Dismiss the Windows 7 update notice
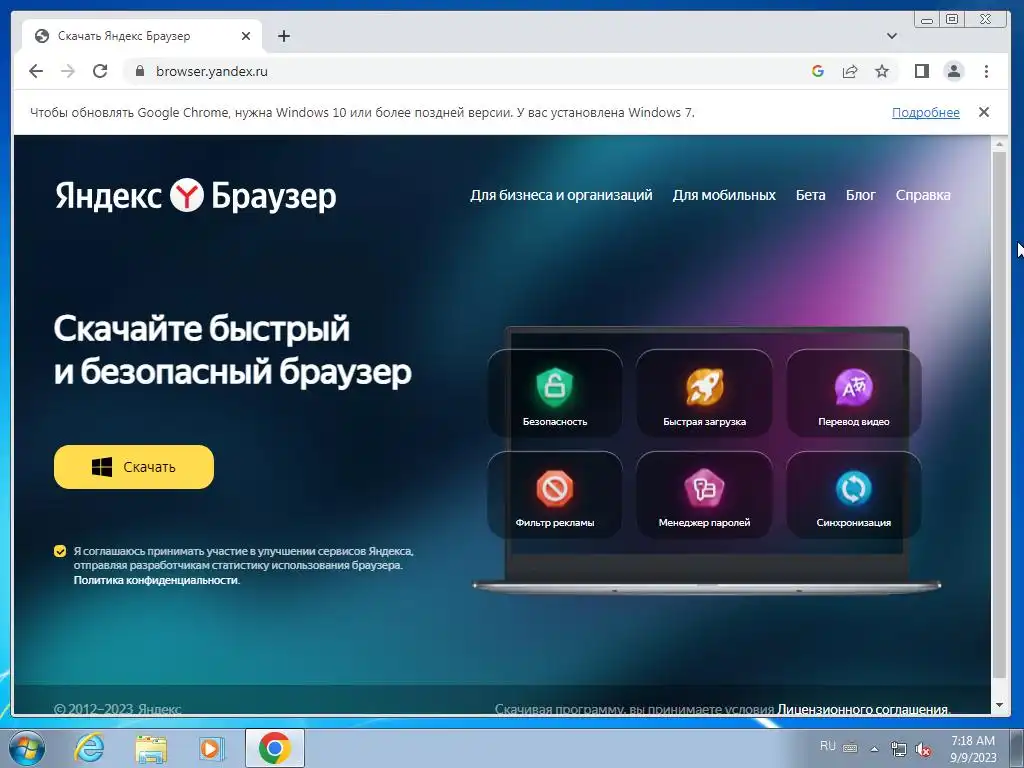The image size is (1024, 768). (x=984, y=112)
